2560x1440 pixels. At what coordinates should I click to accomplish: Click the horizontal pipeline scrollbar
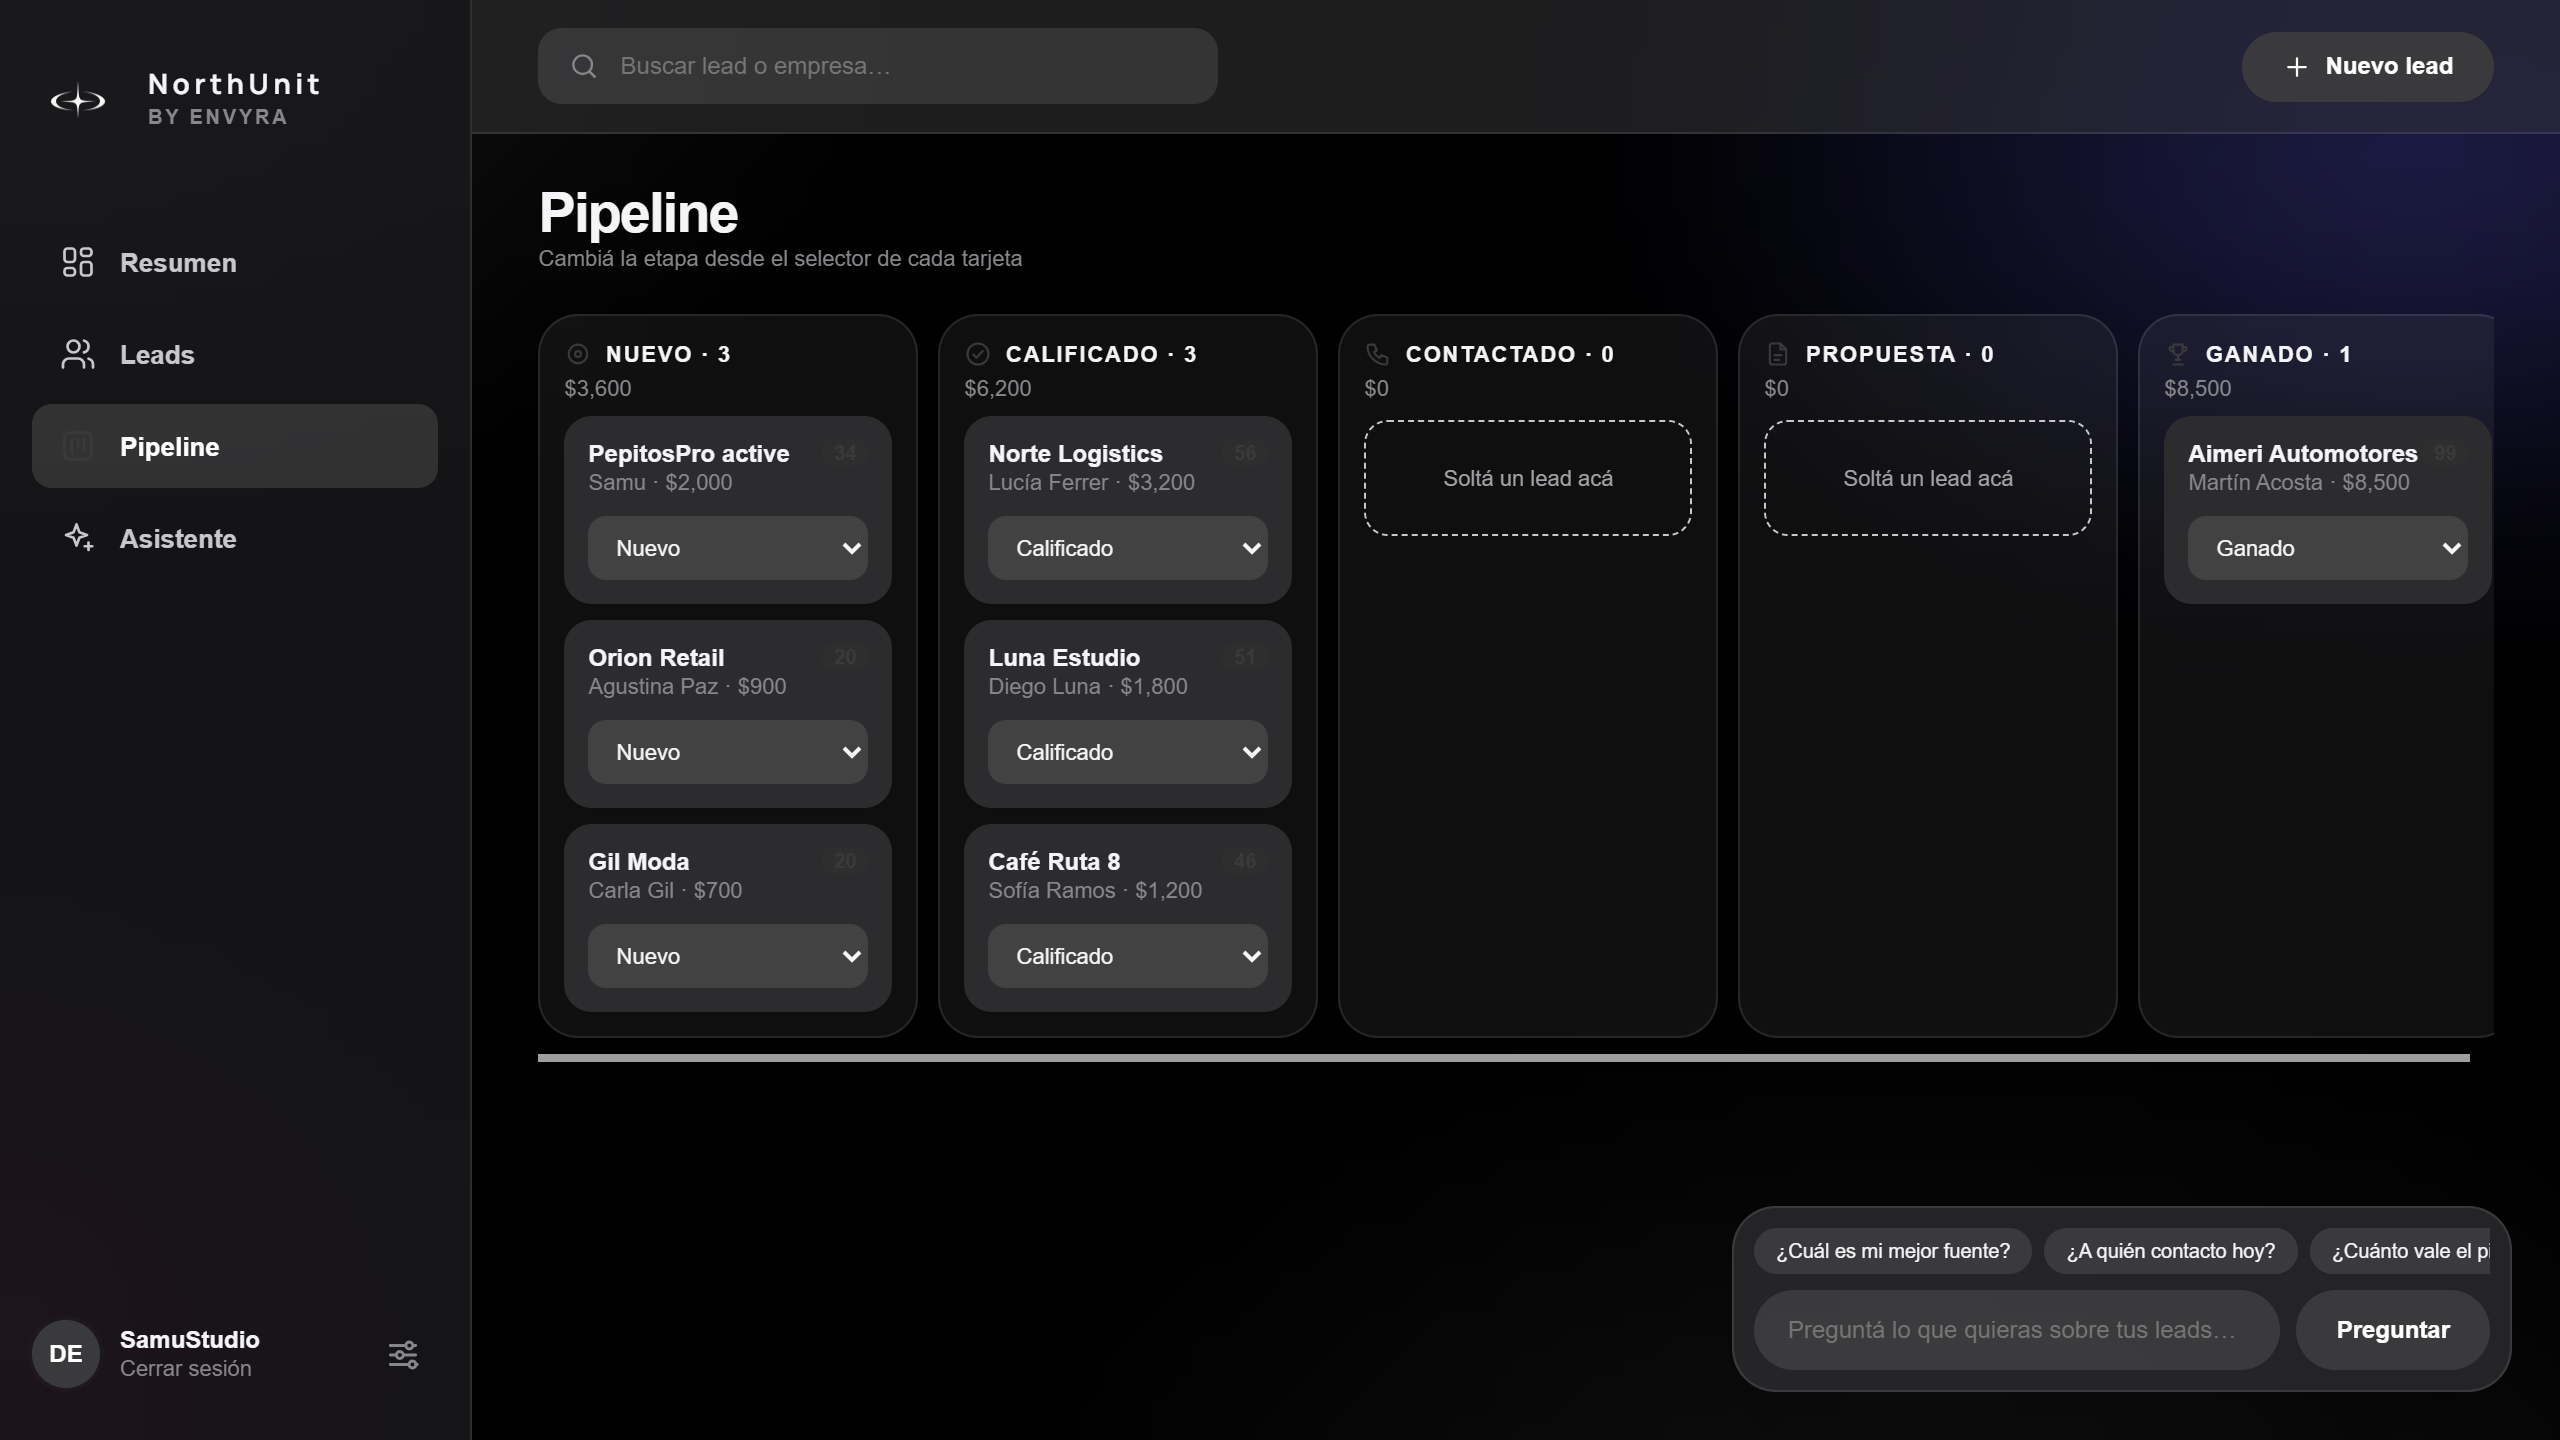pos(1504,1057)
